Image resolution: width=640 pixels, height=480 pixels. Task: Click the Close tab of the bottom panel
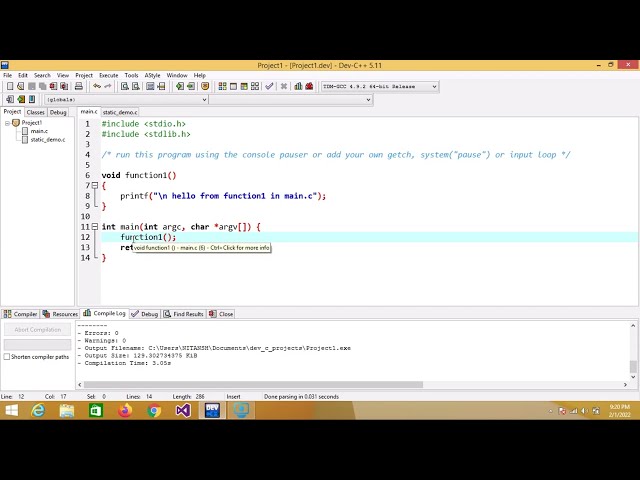[221, 314]
